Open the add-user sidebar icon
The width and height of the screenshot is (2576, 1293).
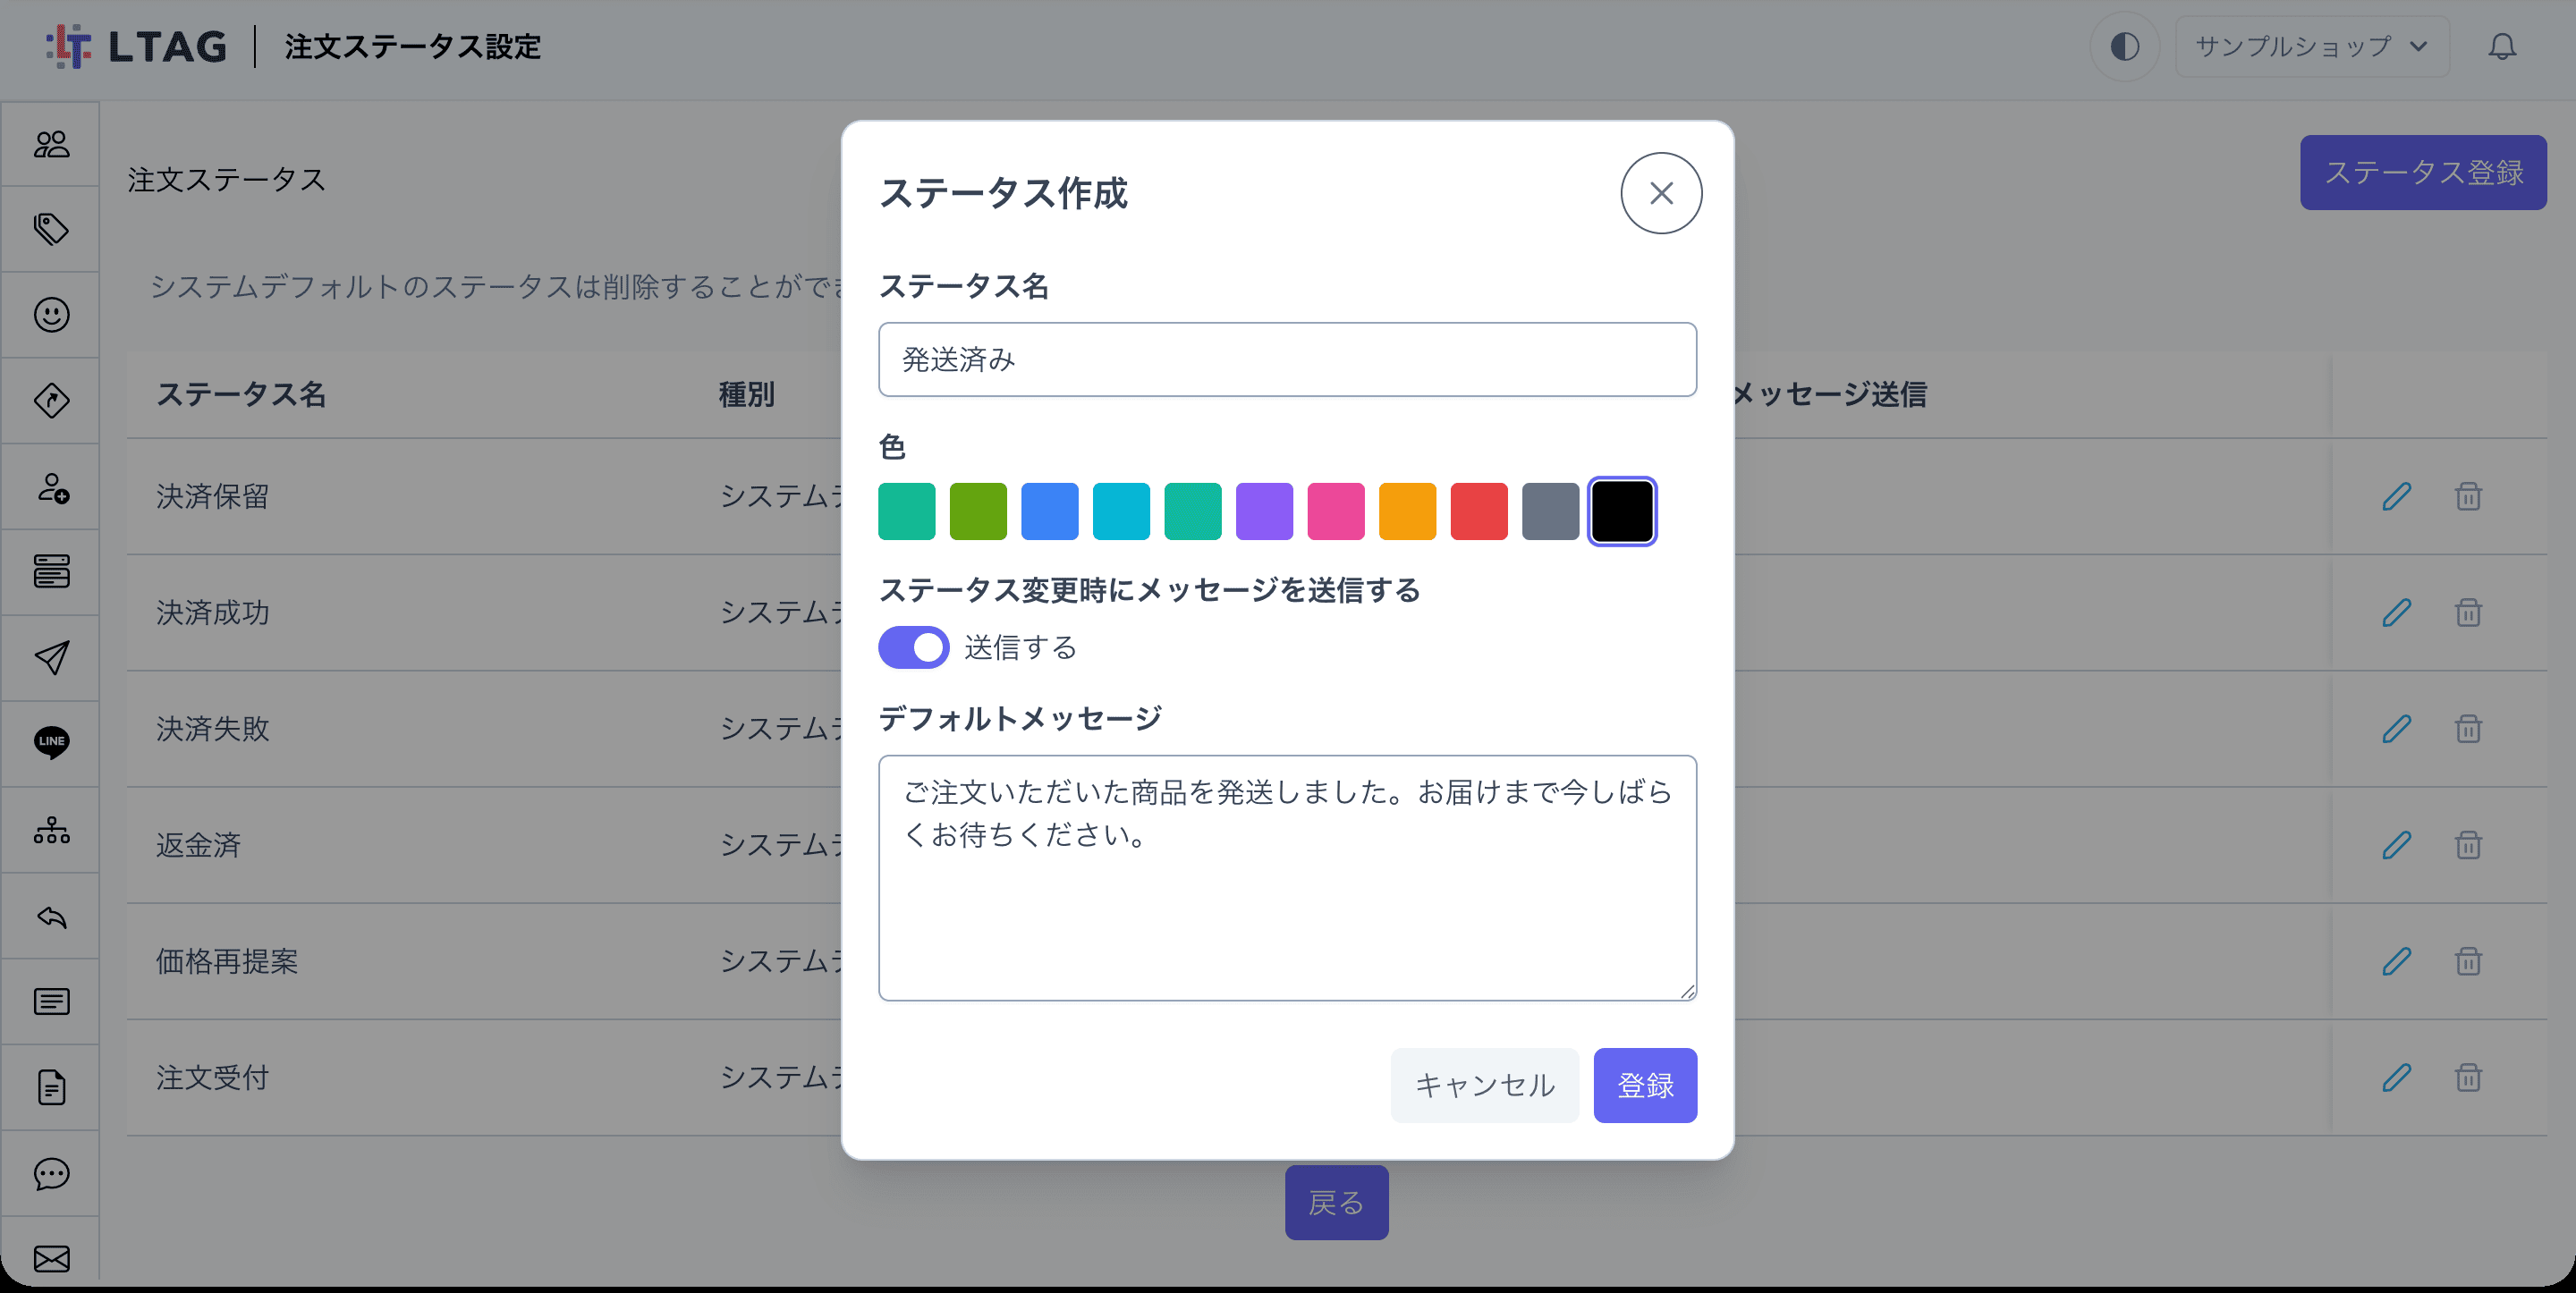pos(52,487)
